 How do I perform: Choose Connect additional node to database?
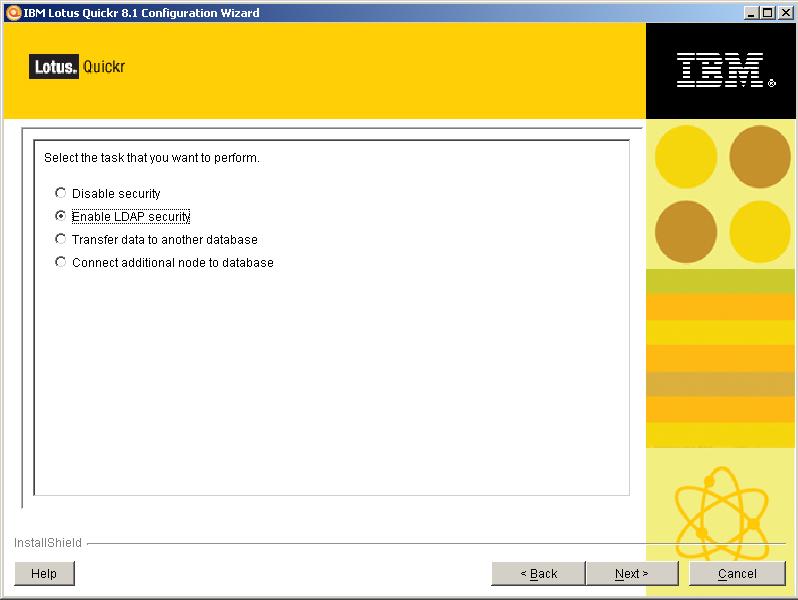[61, 262]
